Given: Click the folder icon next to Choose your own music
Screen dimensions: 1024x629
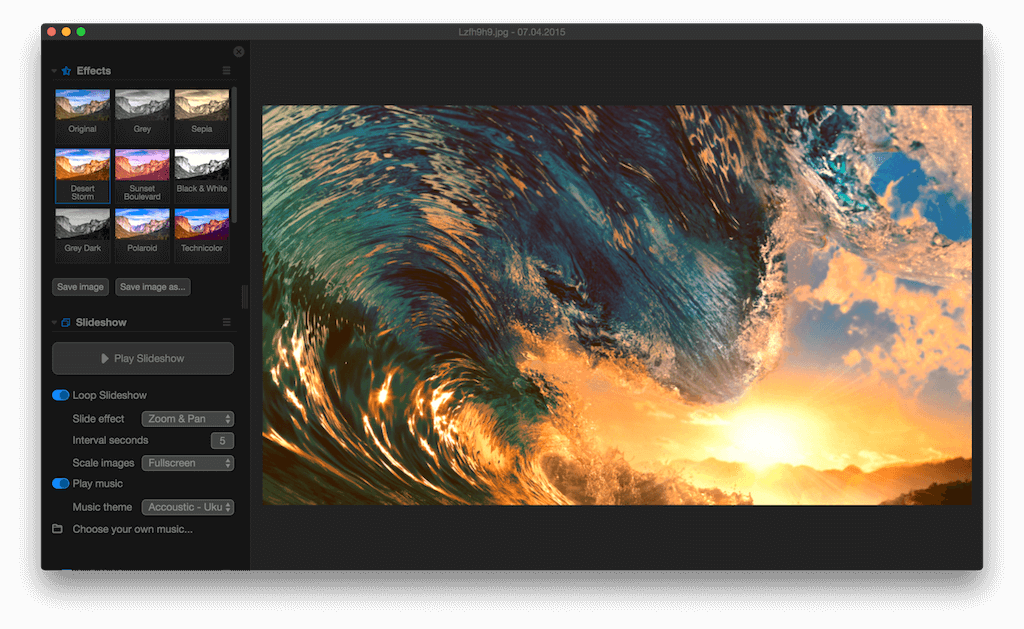Looking at the screenshot, I should point(56,529).
